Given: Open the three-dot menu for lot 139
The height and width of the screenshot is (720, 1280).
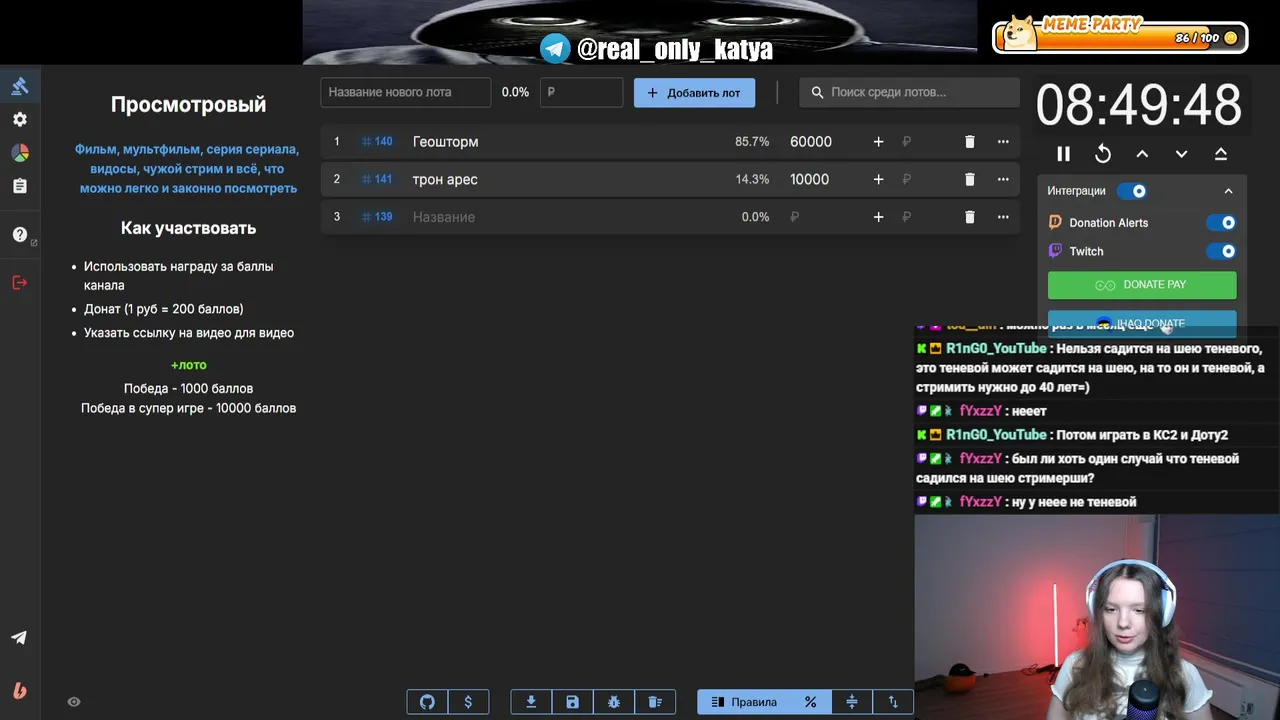Looking at the screenshot, I should tap(1003, 217).
